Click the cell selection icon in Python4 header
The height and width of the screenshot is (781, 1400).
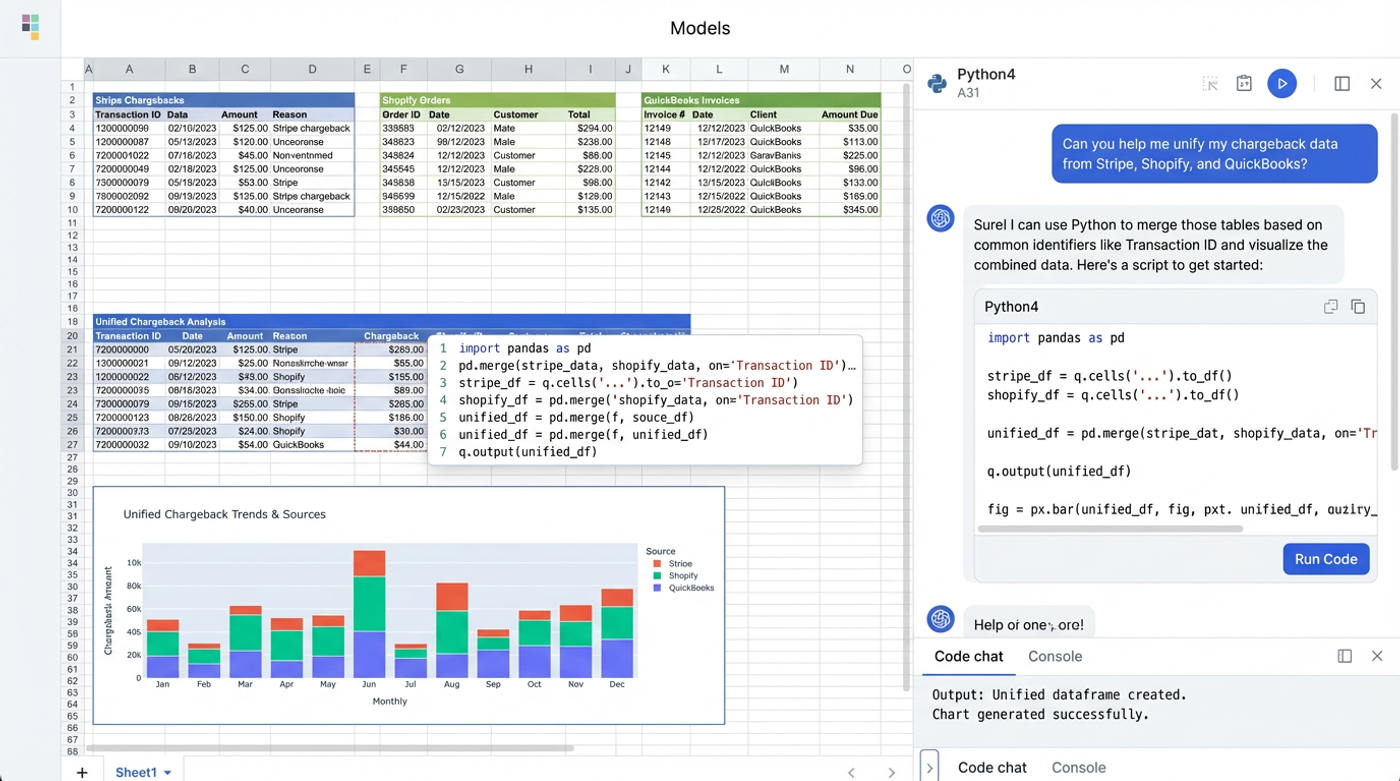1210,84
